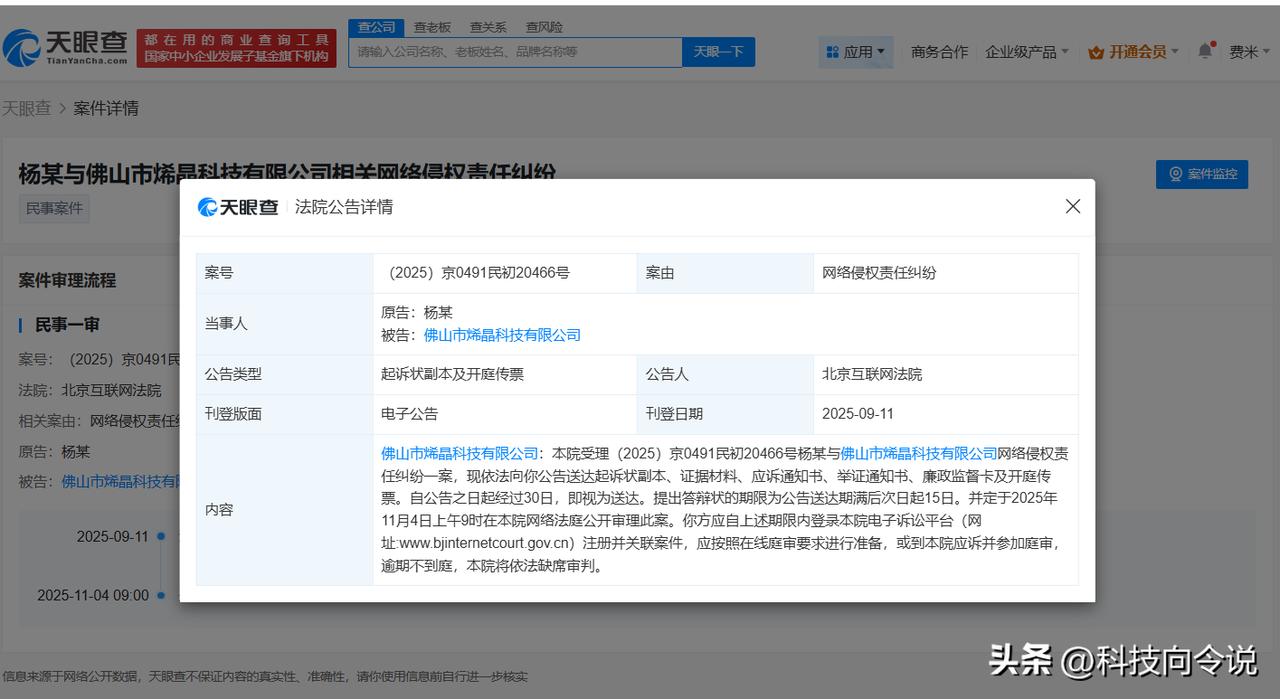The height and width of the screenshot is (699, 1280).
Task: Click the 2025-09-11 timeline marker dot
Action: click(x=160, y=536)
